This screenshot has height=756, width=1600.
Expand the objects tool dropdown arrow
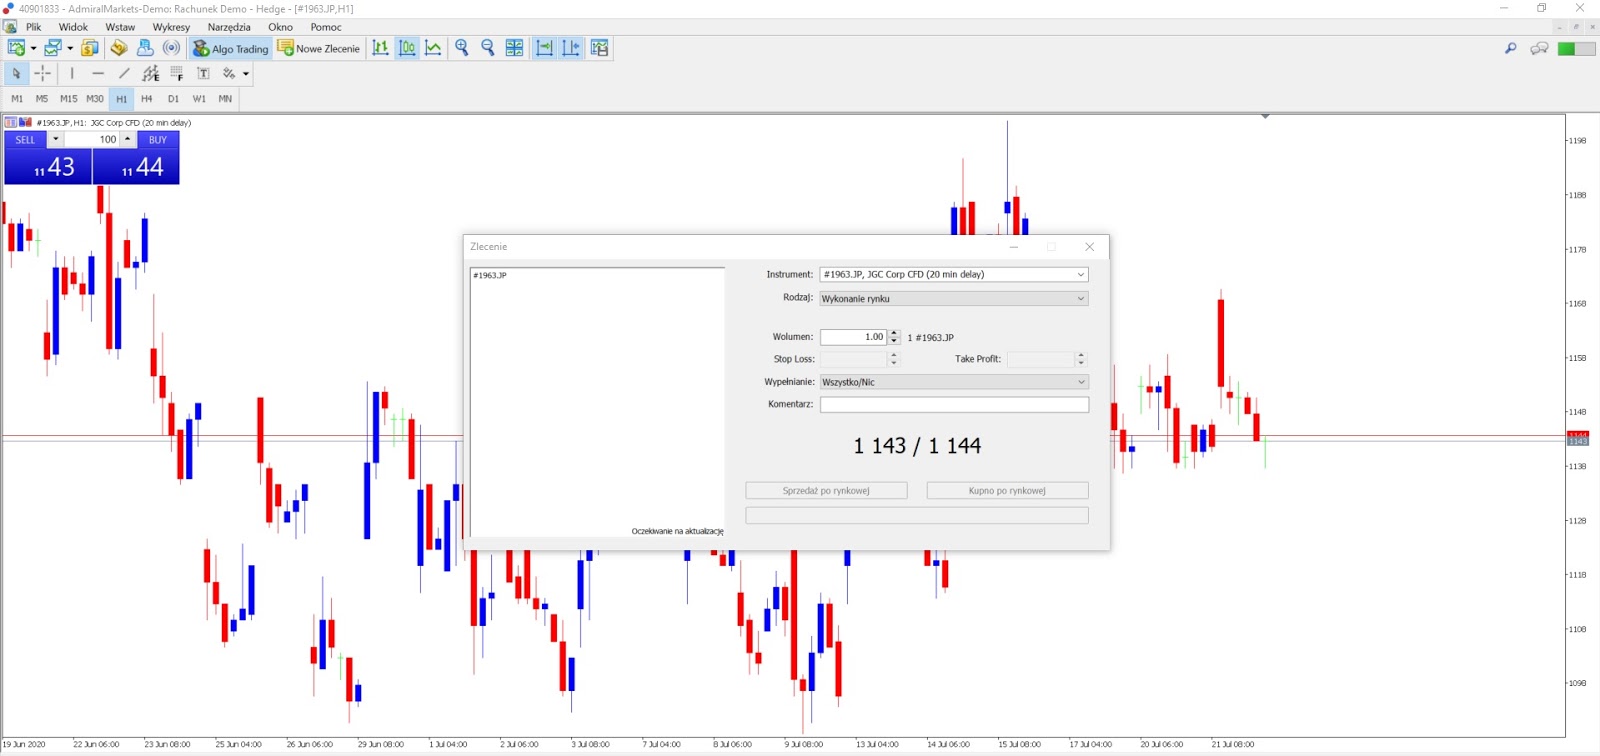245,73
